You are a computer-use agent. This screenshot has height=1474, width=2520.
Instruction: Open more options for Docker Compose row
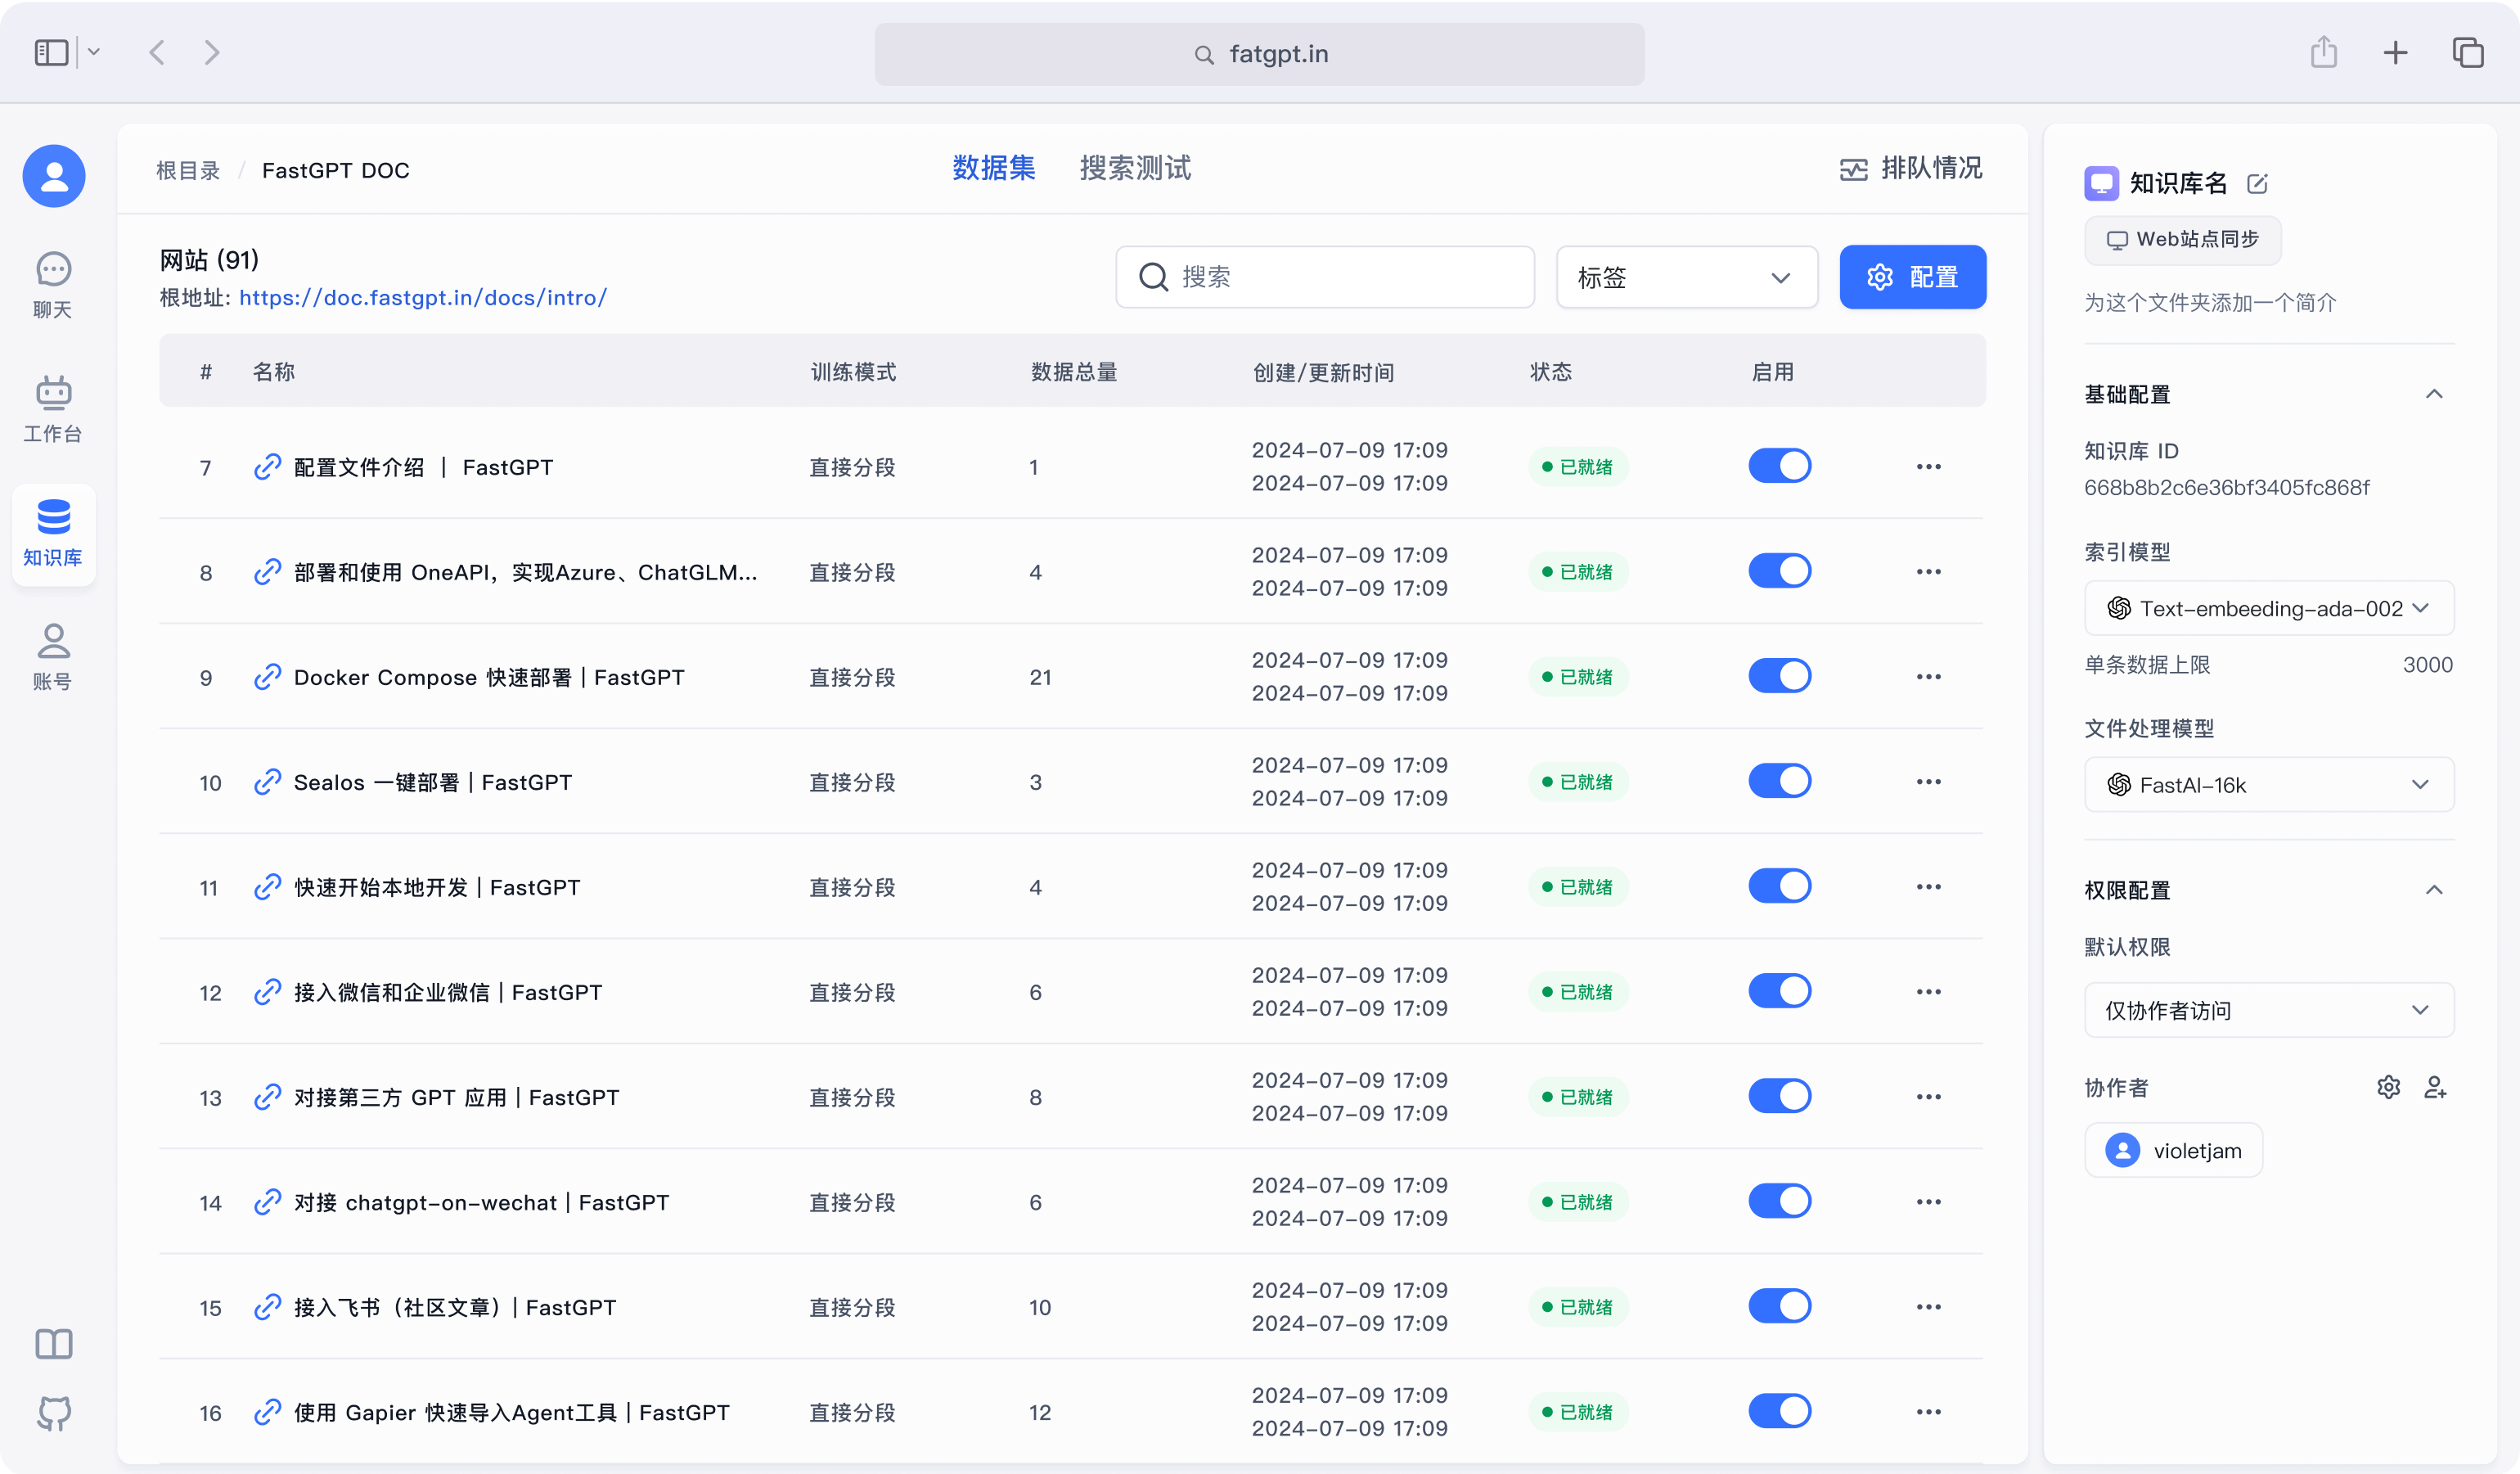[1929, 677]
